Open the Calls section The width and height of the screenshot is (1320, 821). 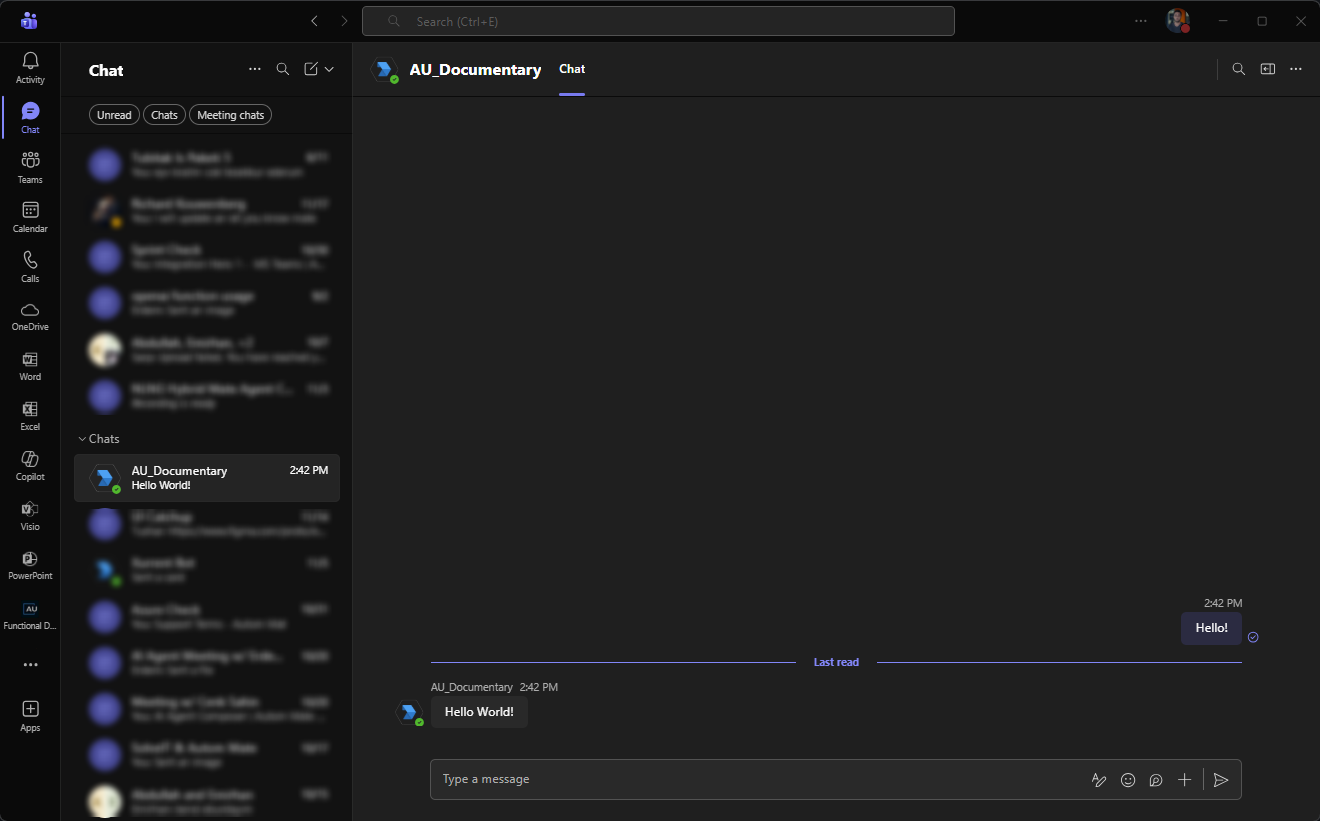pos(30,266)
